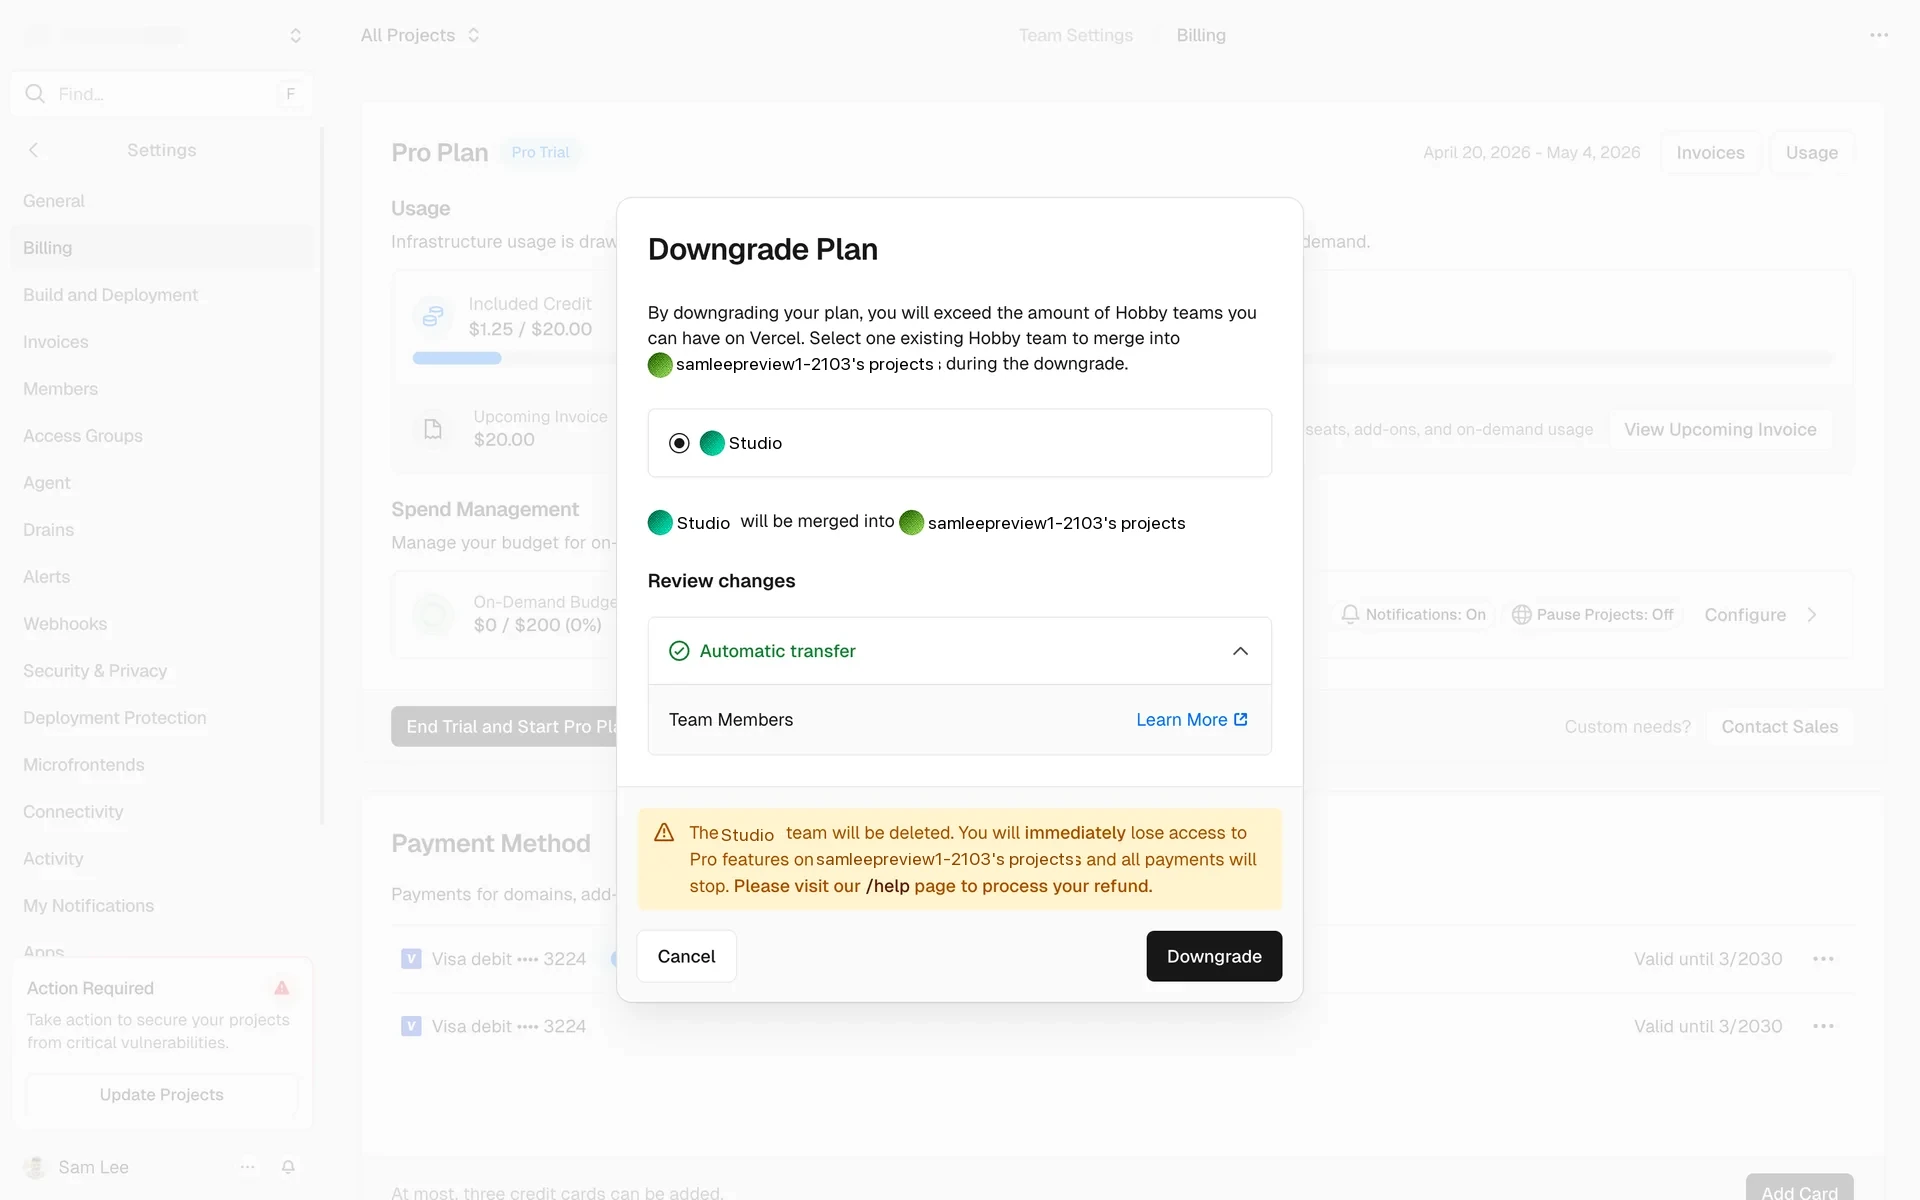Click the Usage button in Pro Plan header
Viewport: 1920px width, 1200px height.
(1811, 153)
